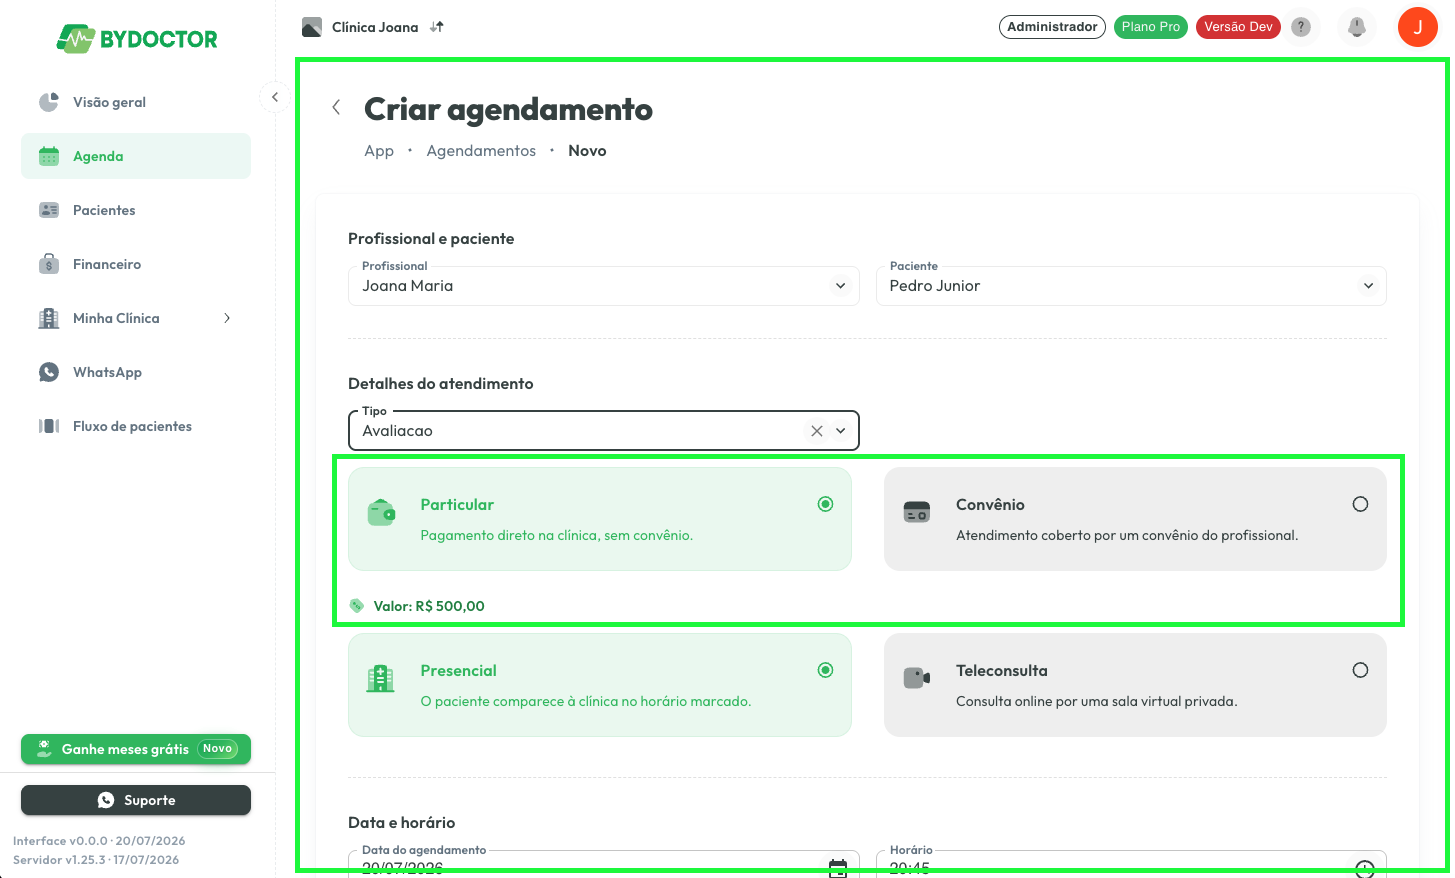Switch clinic using the swap arrows icon

(437, 27)
